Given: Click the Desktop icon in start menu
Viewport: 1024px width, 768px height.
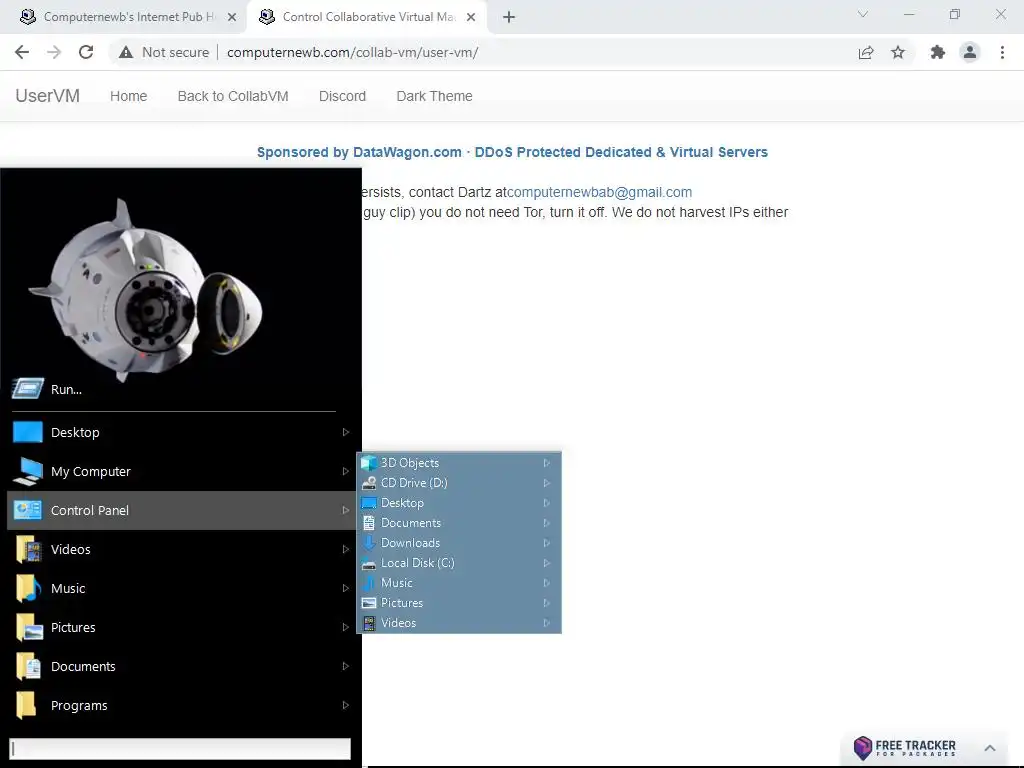Looking at the screenshot, I should 27,432.
